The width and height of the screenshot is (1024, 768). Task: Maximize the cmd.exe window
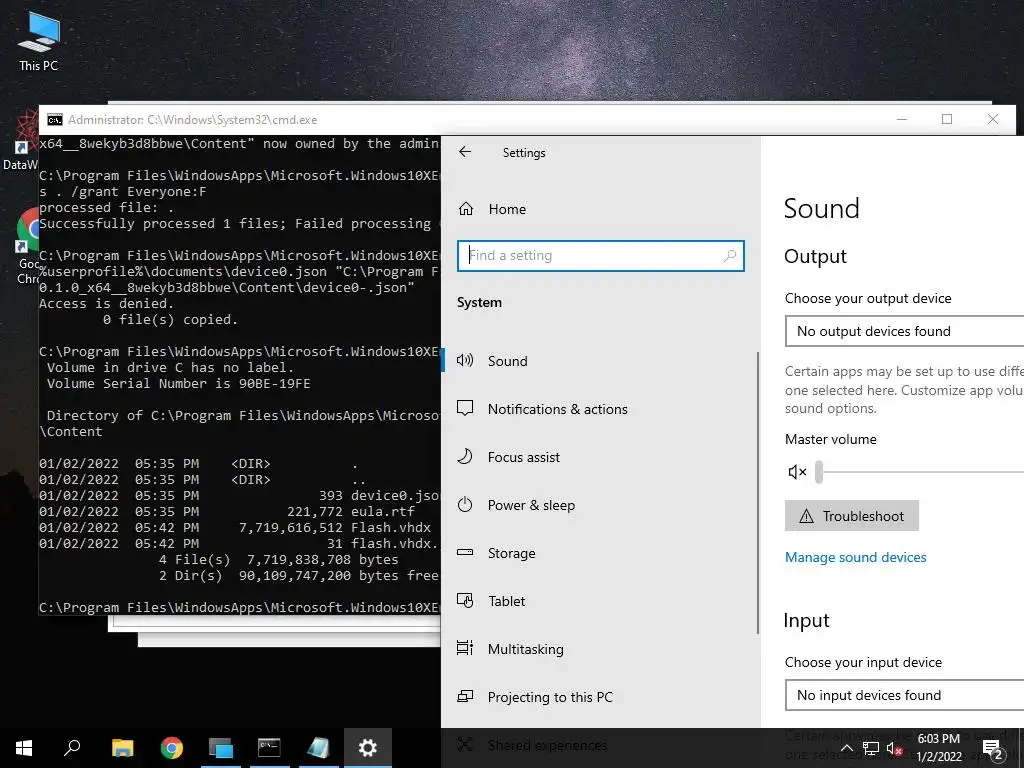tap(947, 119)
